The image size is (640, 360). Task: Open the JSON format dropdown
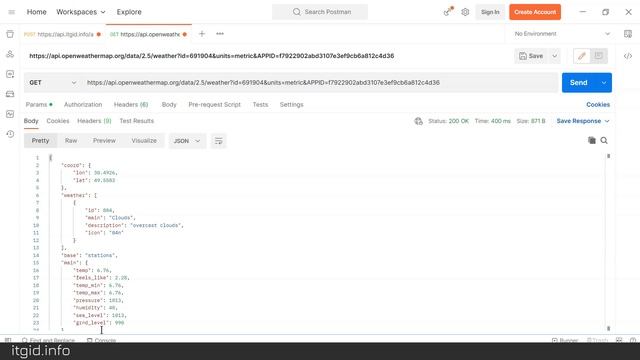tap(187, 141)
